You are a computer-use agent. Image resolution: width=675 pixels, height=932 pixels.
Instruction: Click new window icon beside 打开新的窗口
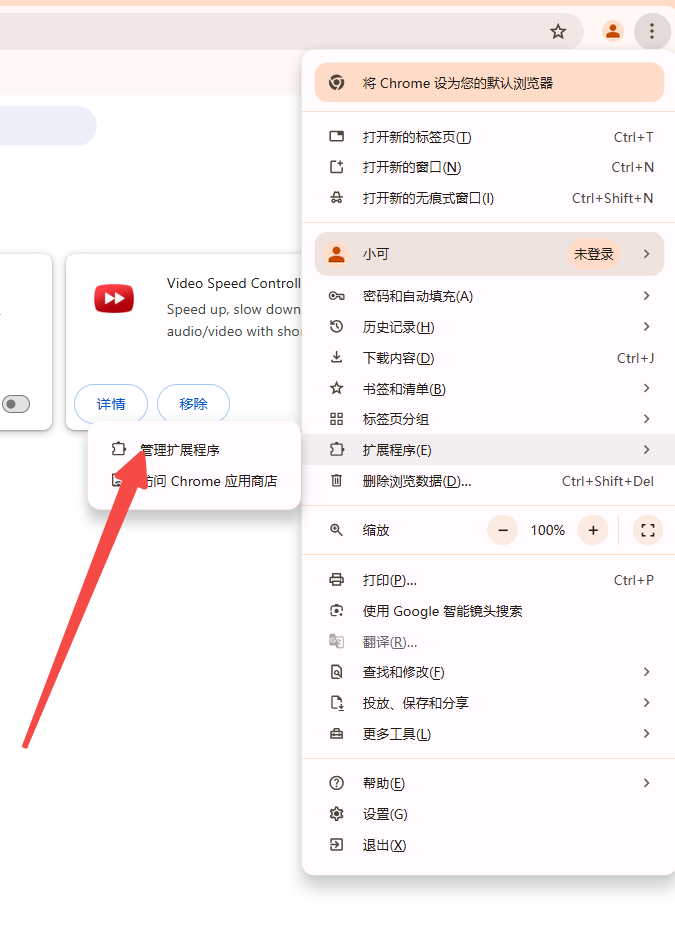pyautogui.click(x=336, y=167)
